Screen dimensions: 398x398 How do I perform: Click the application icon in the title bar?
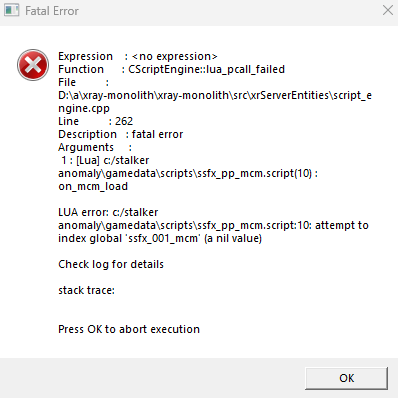click(12, 10)
